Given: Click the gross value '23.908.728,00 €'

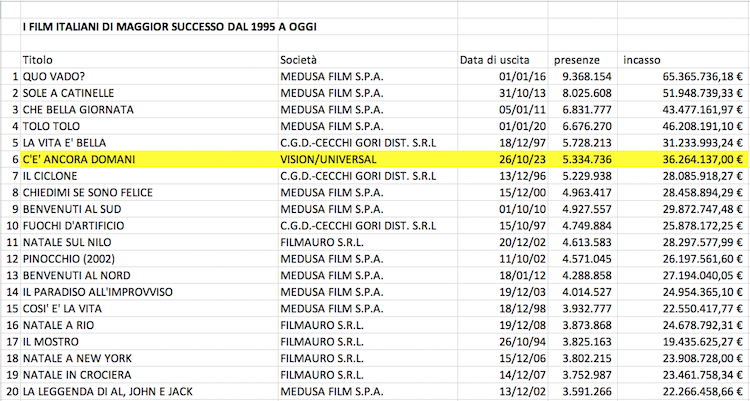Looking at the screenshot, I should click(703, 358).
